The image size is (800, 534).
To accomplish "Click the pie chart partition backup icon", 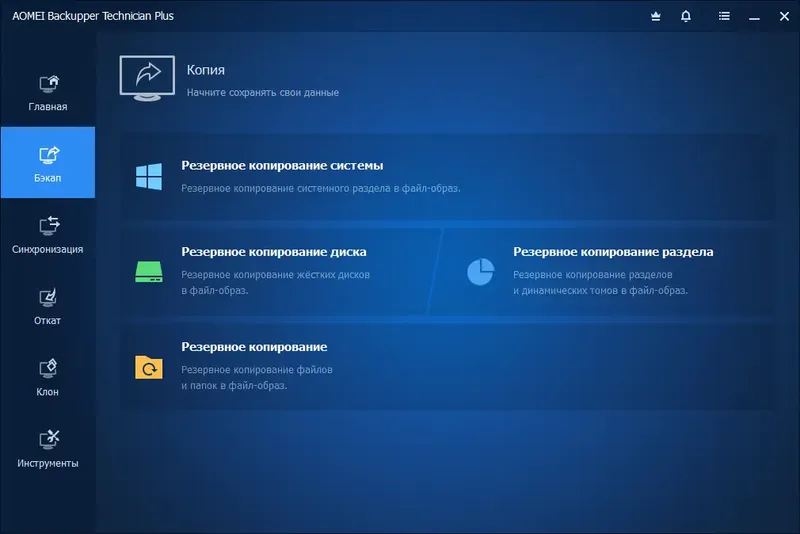I will [481, 271].
